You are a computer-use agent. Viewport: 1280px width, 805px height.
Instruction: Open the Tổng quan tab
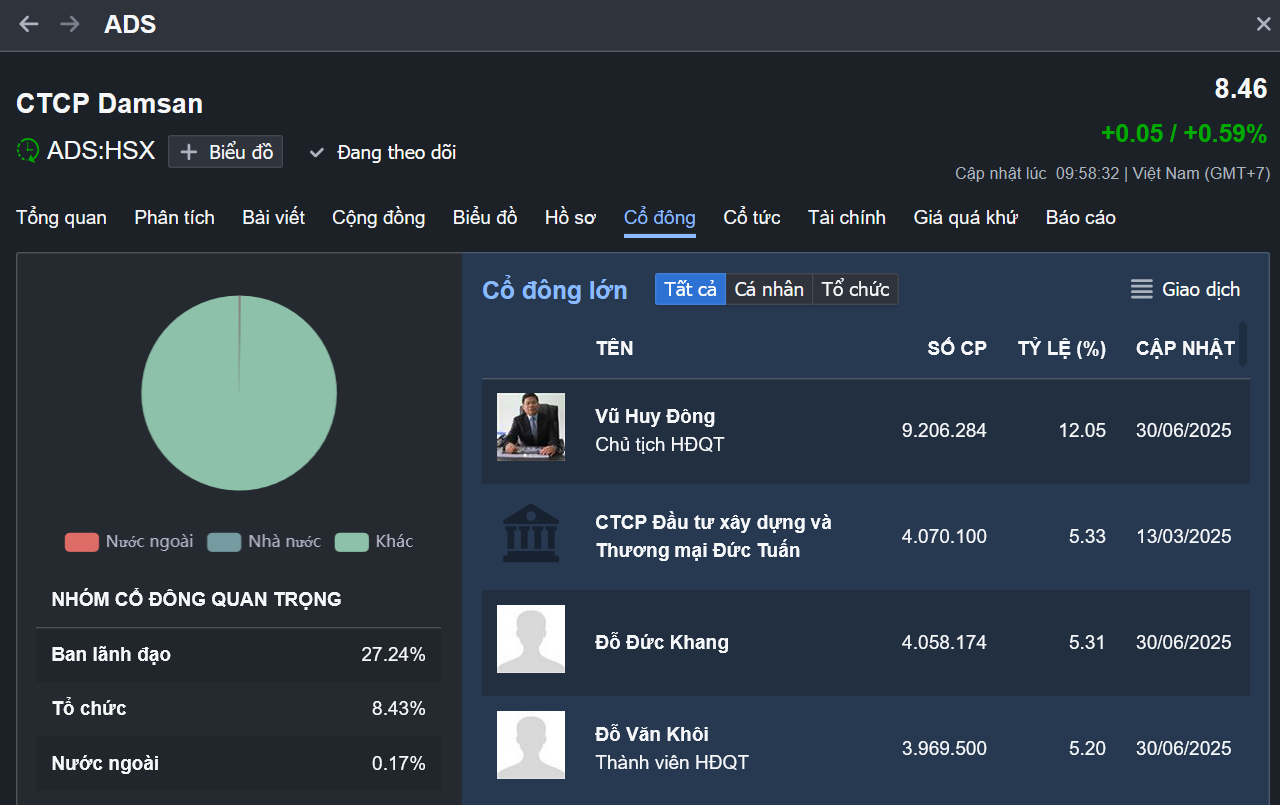(61, 217)
